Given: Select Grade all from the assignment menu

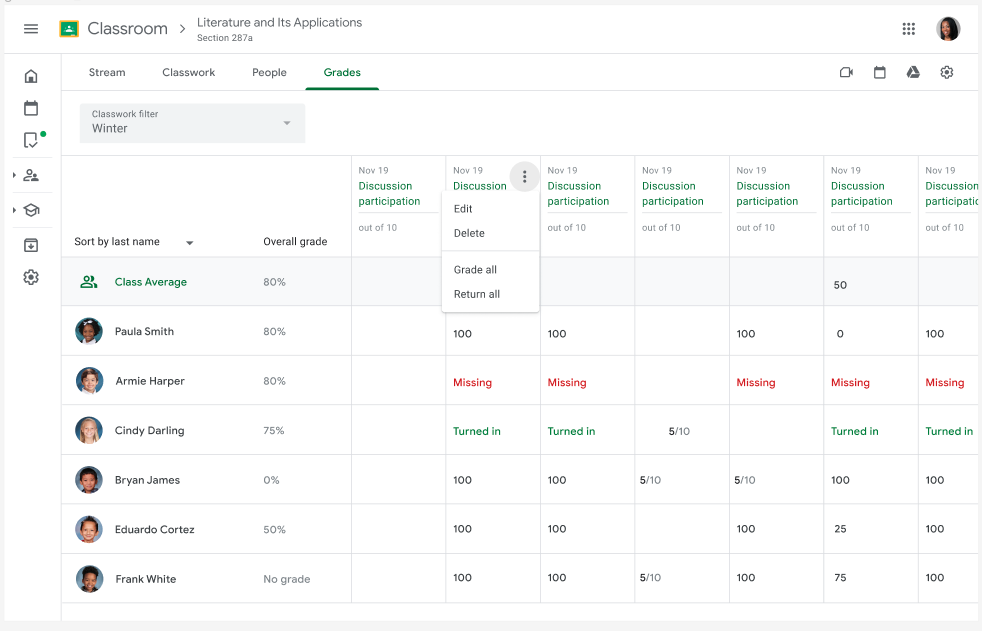Looking at the screenshot, I should [475, 269].
